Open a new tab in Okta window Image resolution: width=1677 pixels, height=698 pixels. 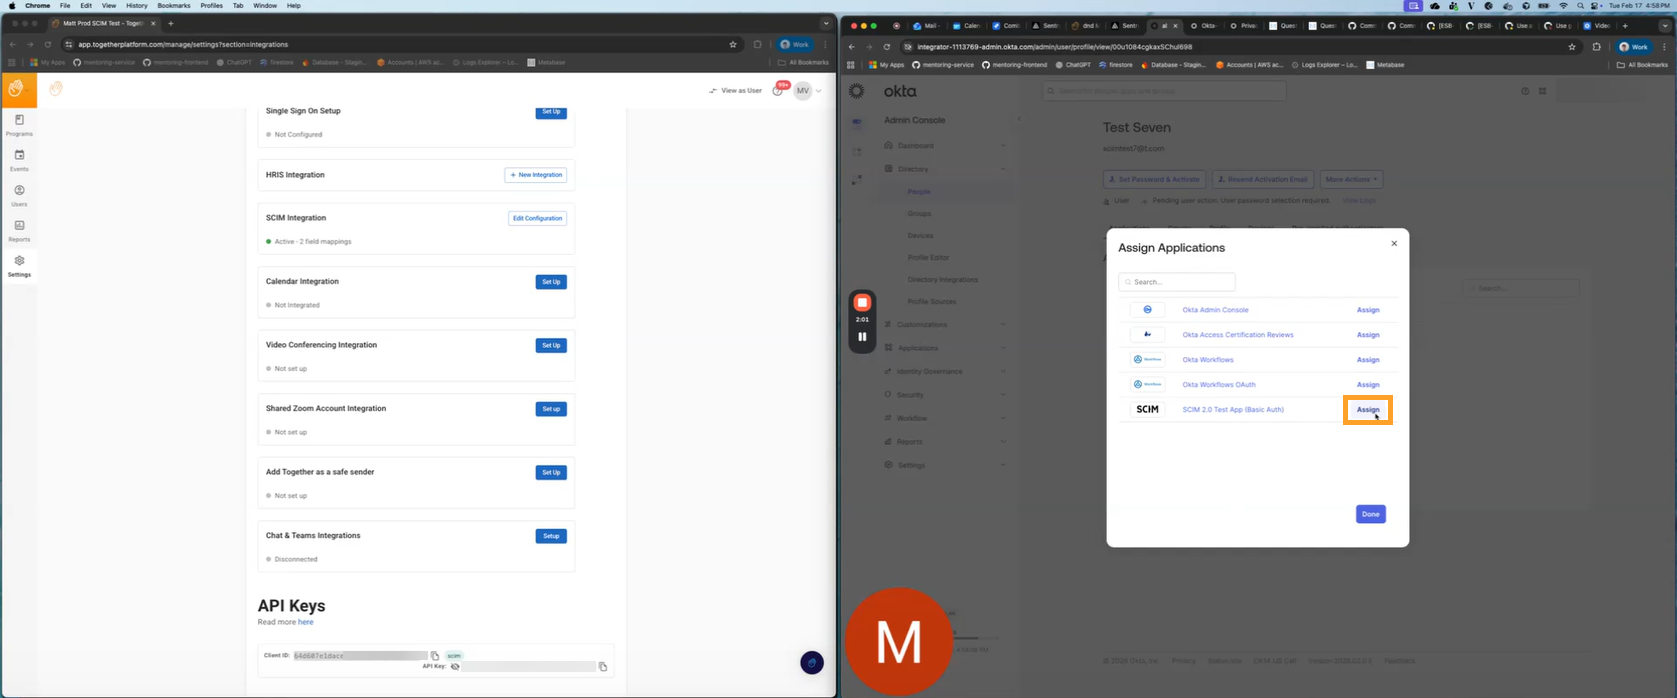click(x=1625, y=25)
